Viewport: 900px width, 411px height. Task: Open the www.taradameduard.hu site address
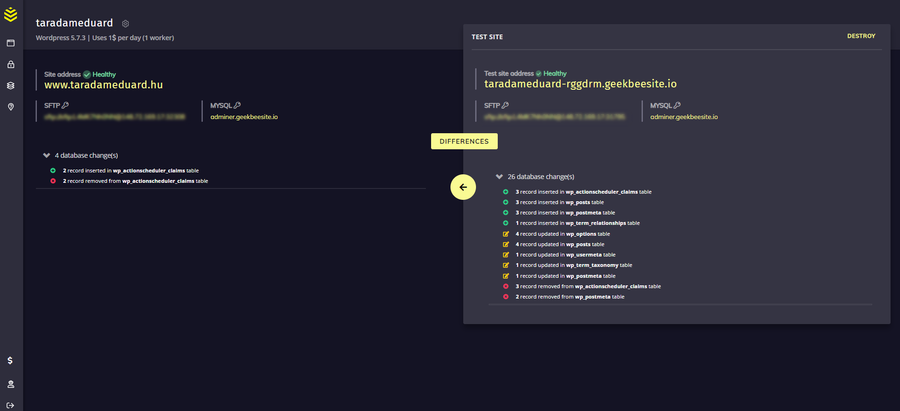point(103,85)
